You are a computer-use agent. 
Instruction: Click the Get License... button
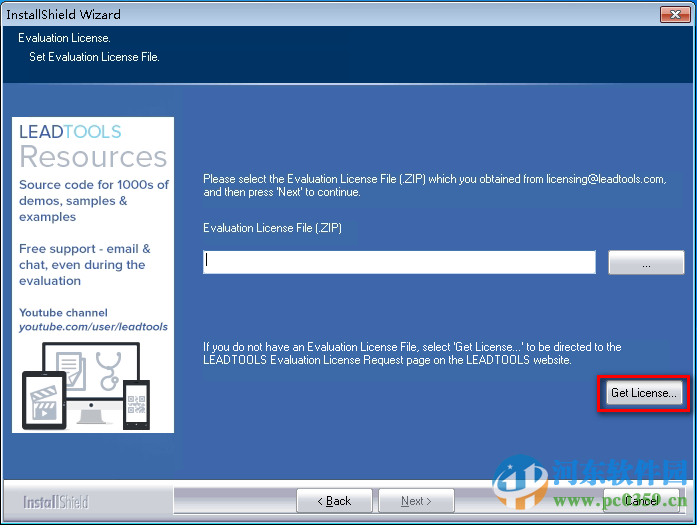coord(643,393)
